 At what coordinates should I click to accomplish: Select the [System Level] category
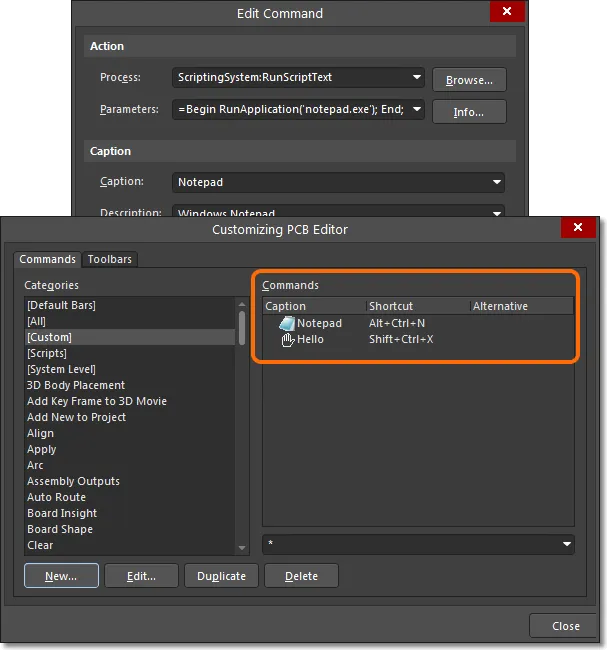[130, 369]
